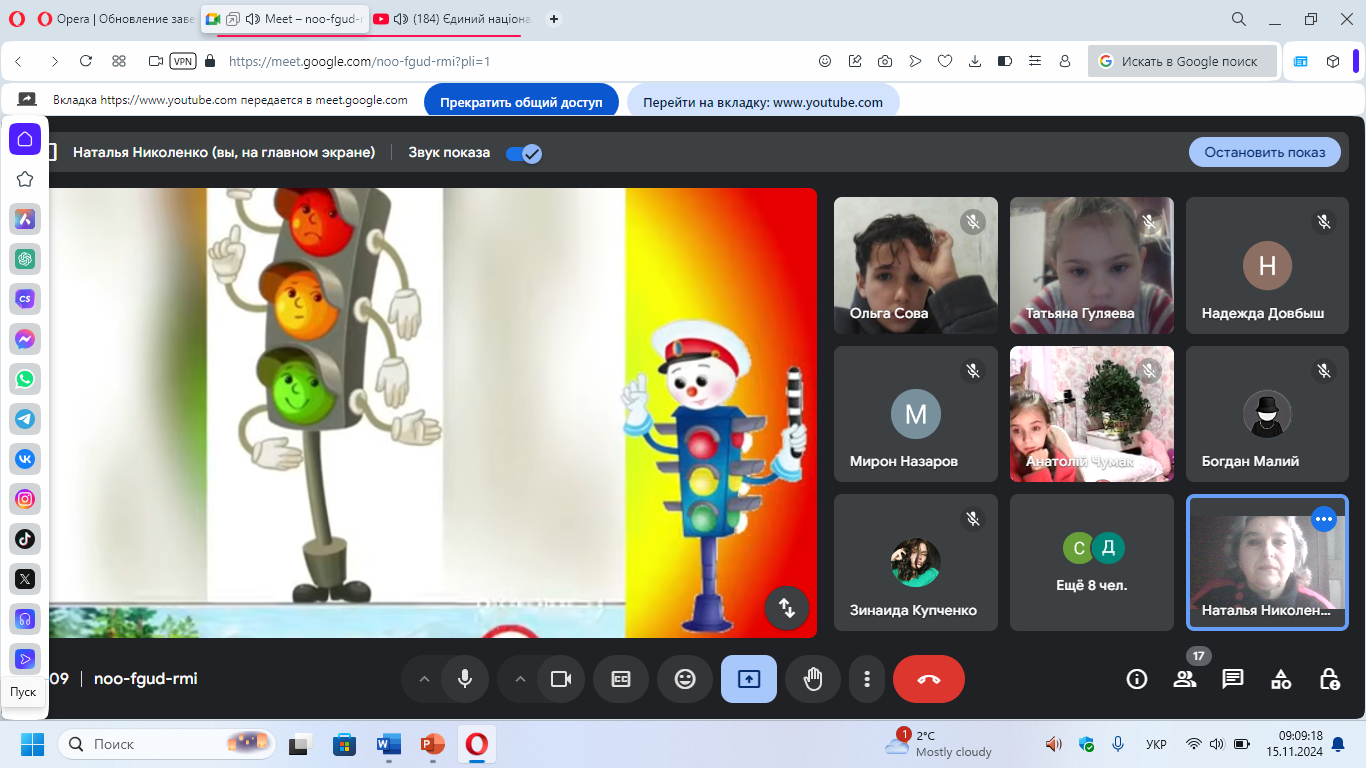Open ChatGPT in Opera sidebar
Viewport: 1366px width, 768px height.
pyautogui.click(x=25, y=259)
